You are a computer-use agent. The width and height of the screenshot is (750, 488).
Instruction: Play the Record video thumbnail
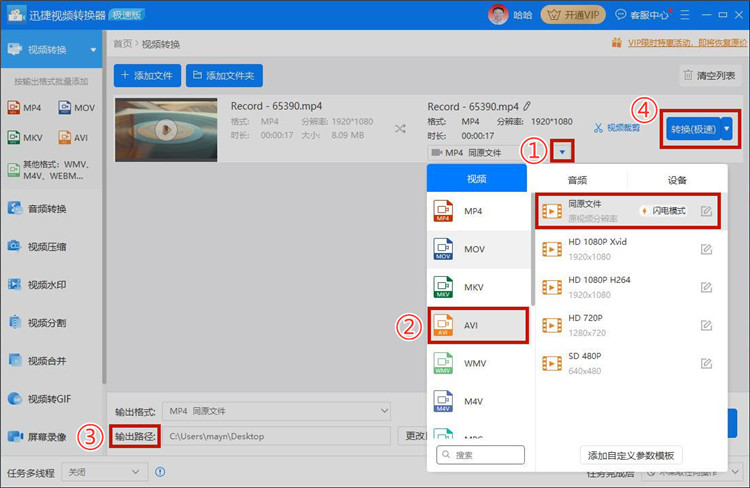click(x=166, y=129)
